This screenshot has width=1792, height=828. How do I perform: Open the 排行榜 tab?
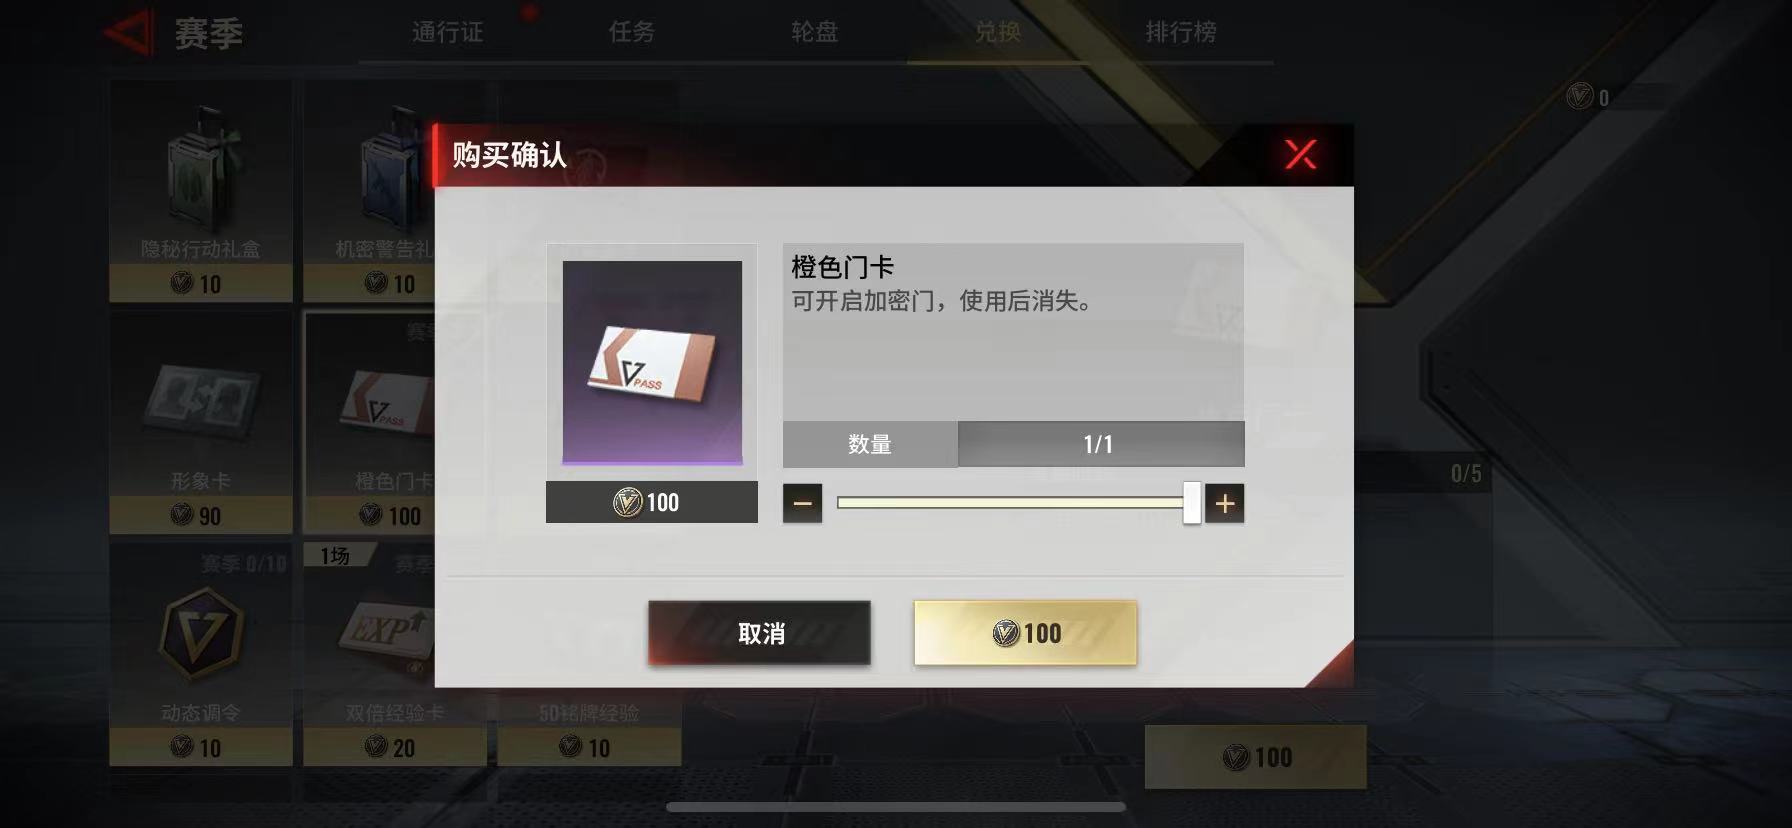(1181, 32)
